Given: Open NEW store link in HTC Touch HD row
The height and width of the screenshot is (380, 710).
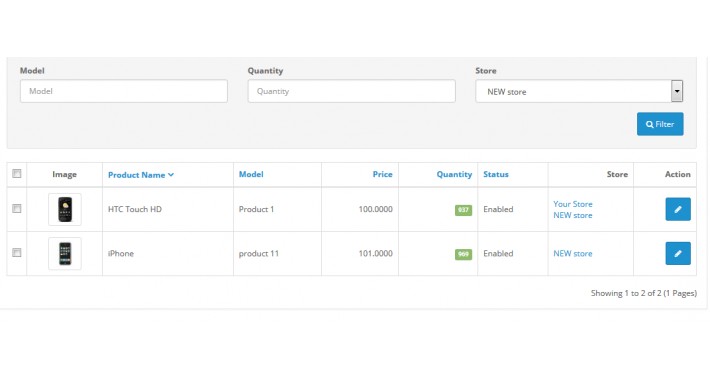Looking at the screenshot, I should [573, 215].
